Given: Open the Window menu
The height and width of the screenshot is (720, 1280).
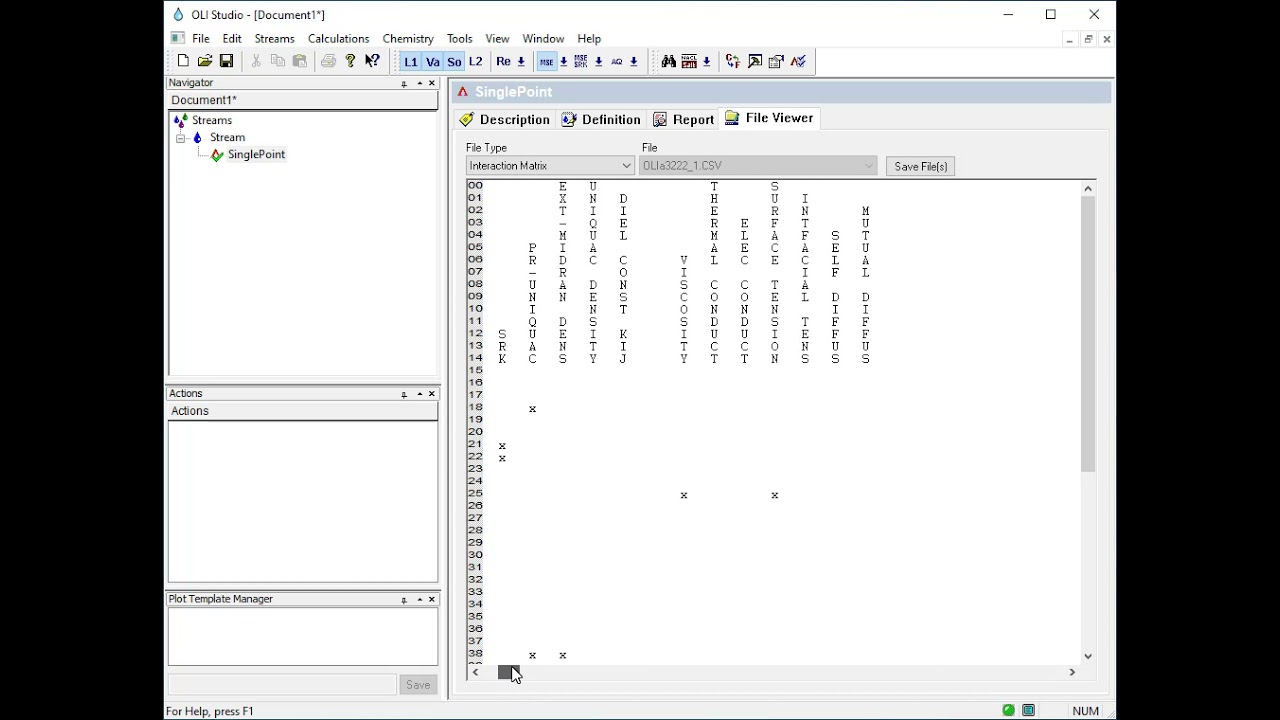Looking at the screenshot, I should pyautogui.click(x=543, y=39).
